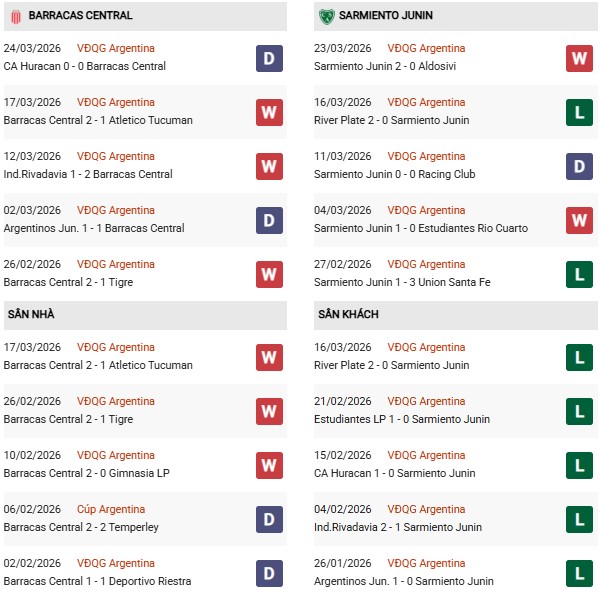Click the L badge for the Estudiantes LP match

tap(580, 411)
